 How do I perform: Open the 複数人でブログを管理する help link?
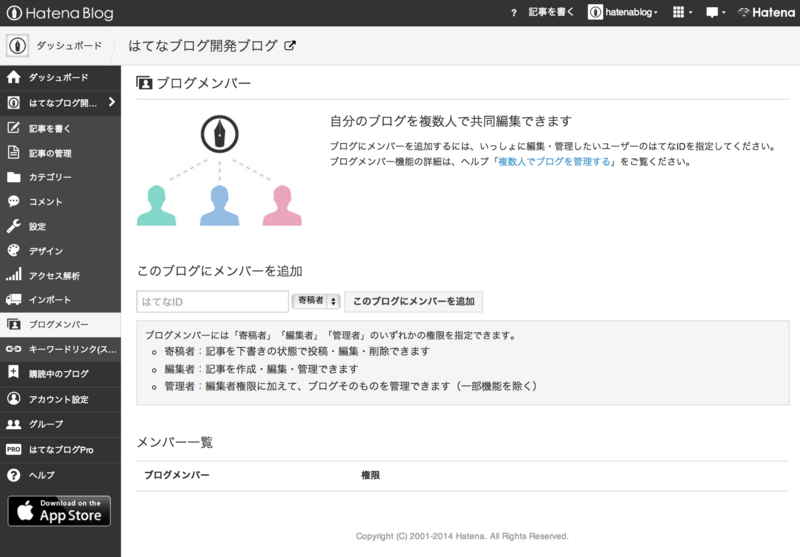point(554,162)
